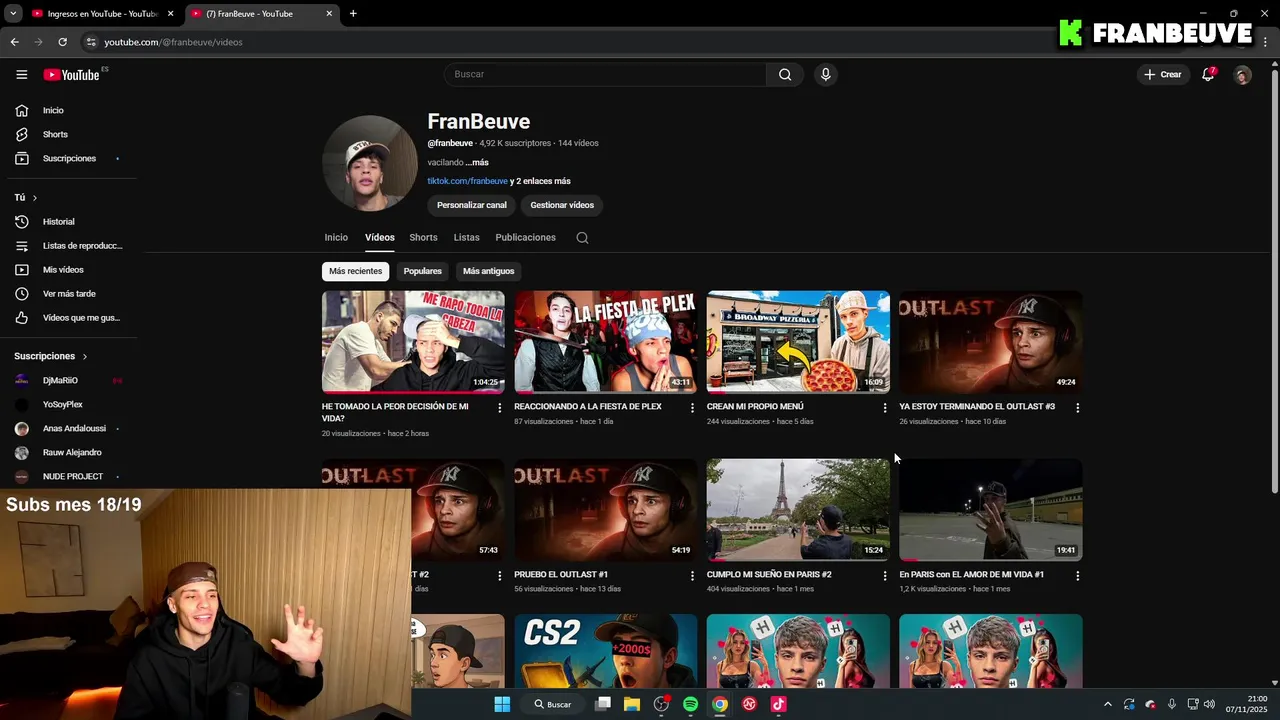Click the search magnifier button
The height and width of the screenshot is (720, 1280).
coord(785,74)
